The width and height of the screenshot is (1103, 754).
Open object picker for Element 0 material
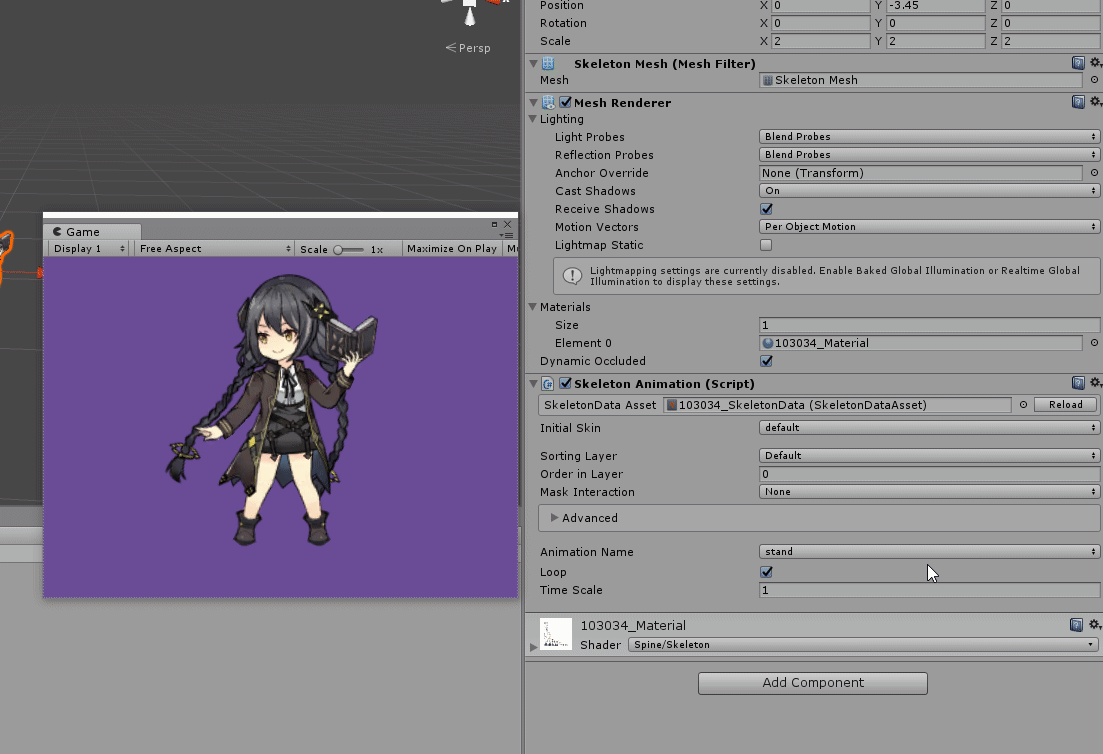point(1094,343)
